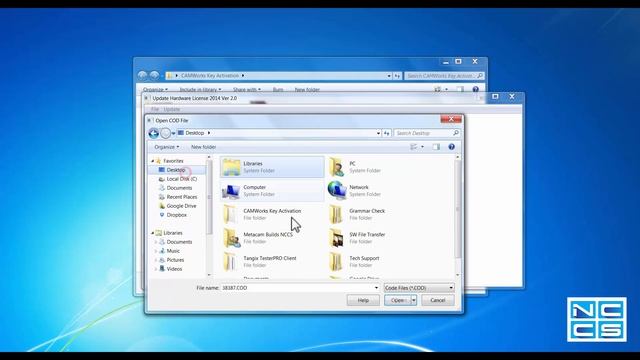Expand the Documents library node under Libraries
The width and height of the screenshot is (640, 360).
tap(156, 242)
